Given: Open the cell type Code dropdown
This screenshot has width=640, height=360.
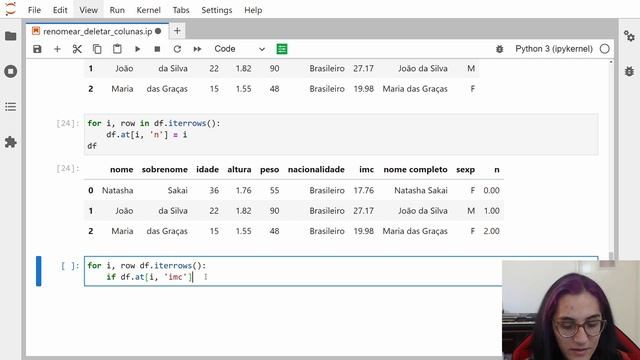Looking at the screenshot, I should click(240, 49).
